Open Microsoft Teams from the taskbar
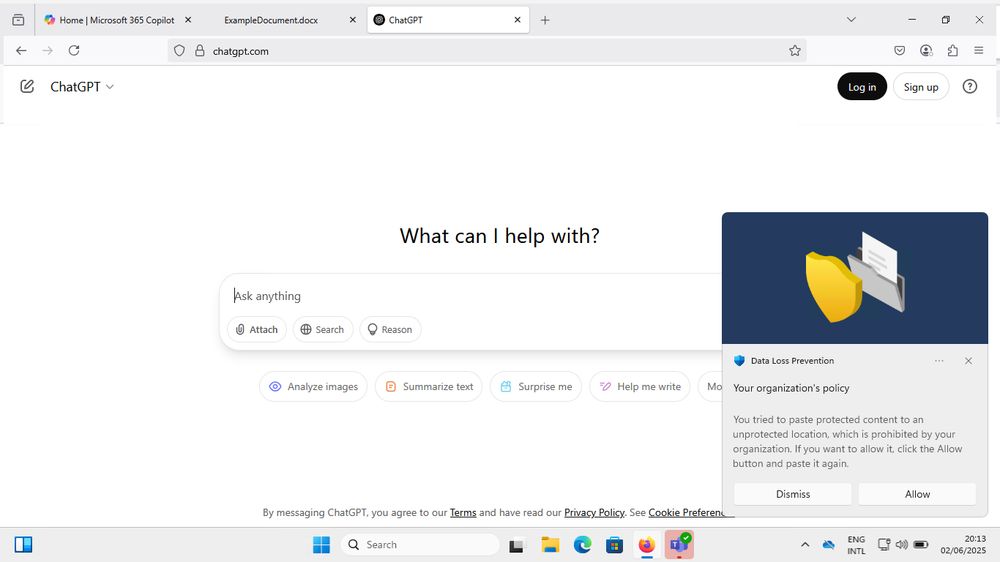 pyautogui.click(x=679, y=545)
